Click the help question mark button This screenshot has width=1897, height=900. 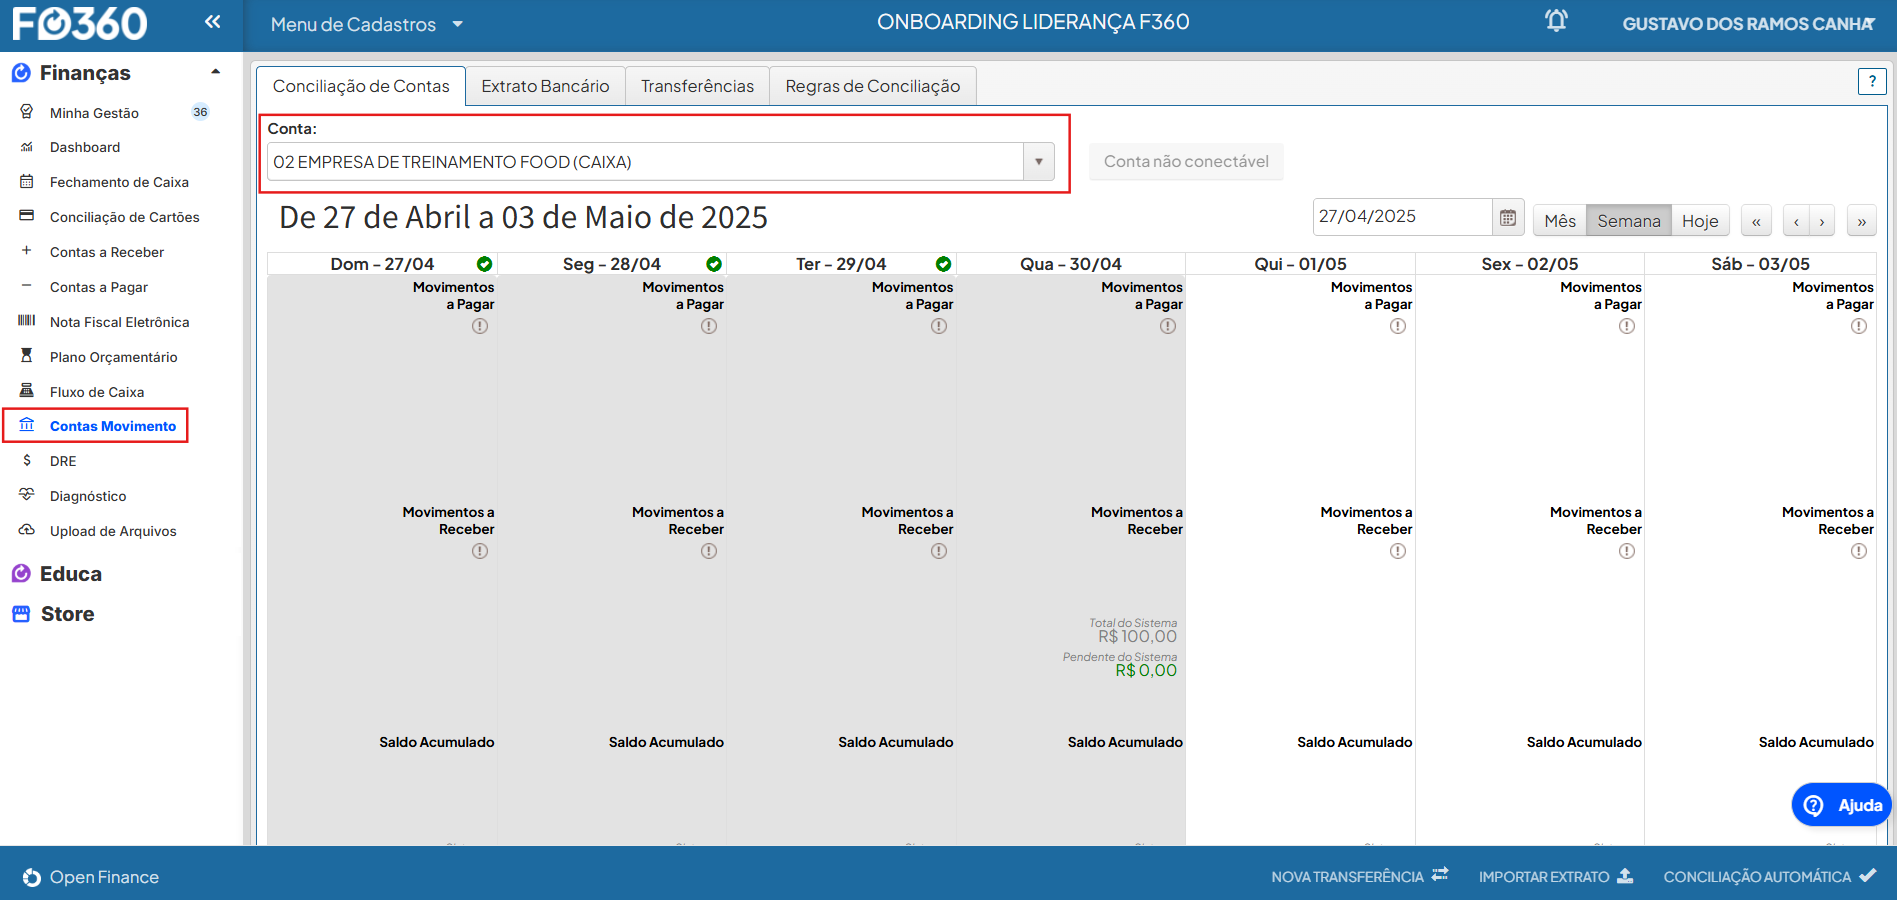tap(1871, 81)
